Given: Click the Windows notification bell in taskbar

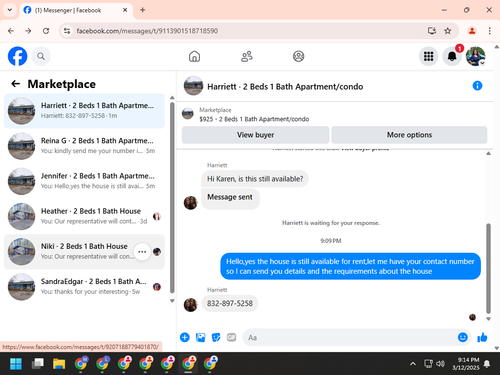Looking at the screenshot, I should 487,364.
